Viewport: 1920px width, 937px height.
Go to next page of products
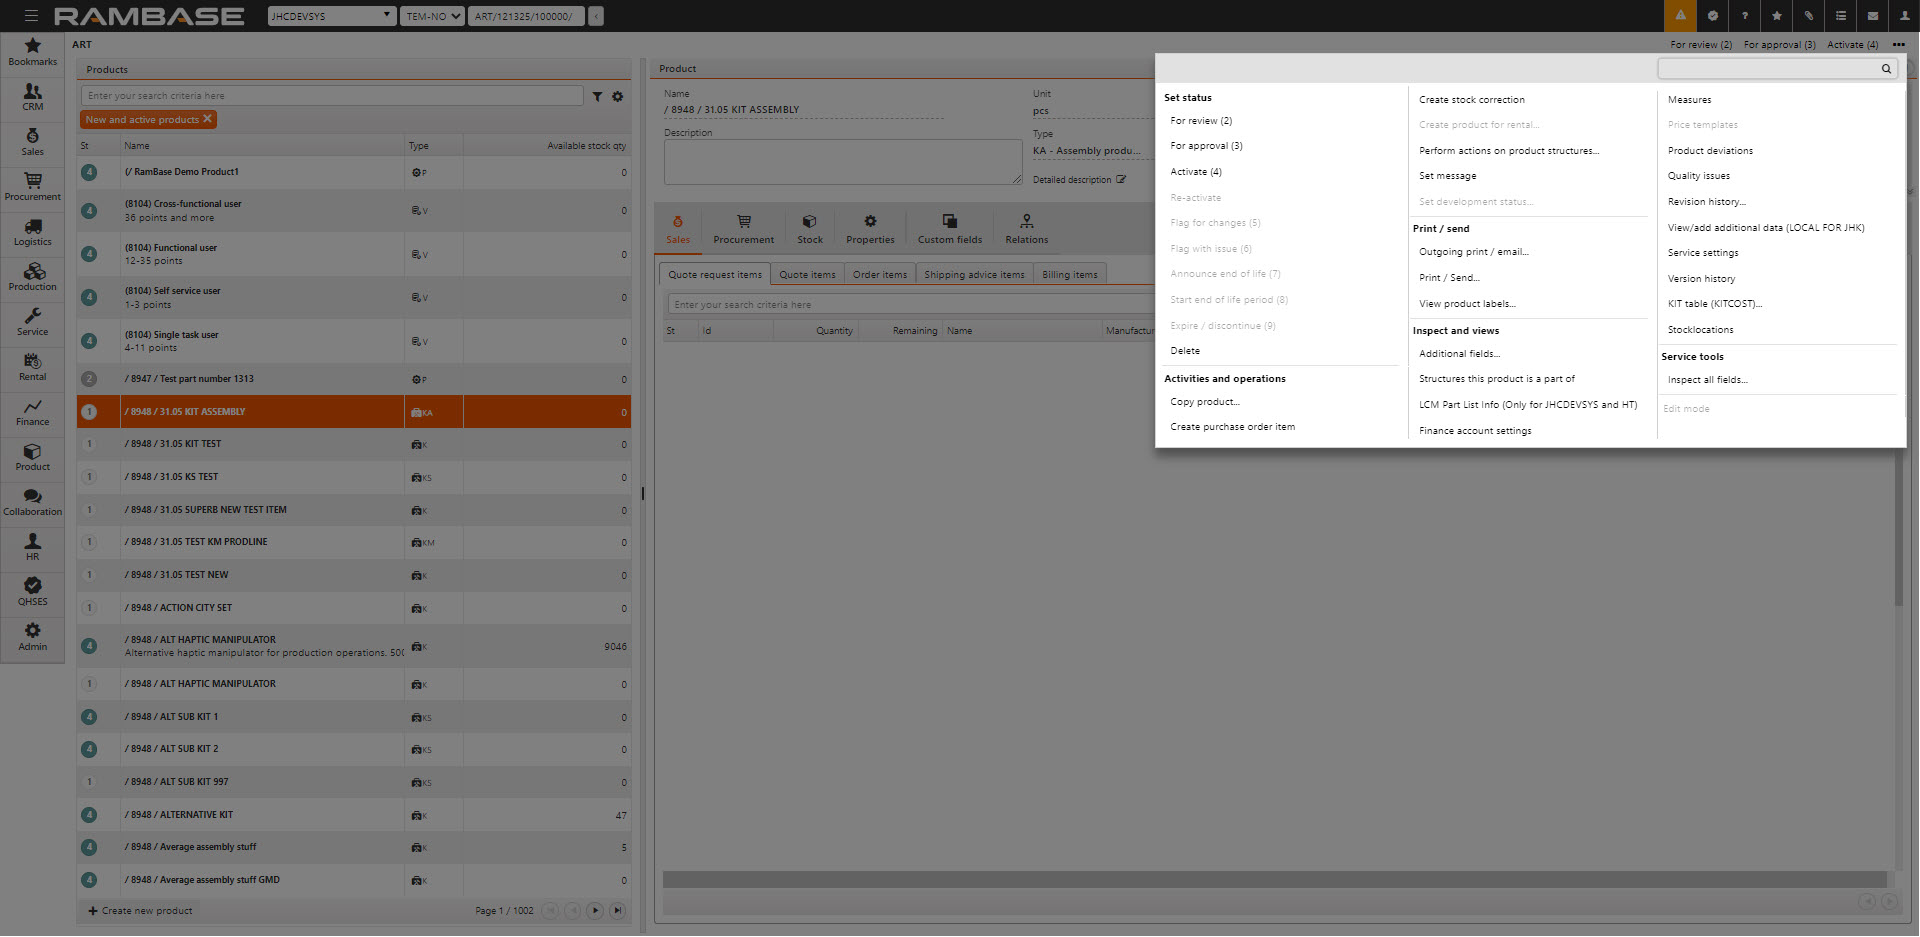595,911
